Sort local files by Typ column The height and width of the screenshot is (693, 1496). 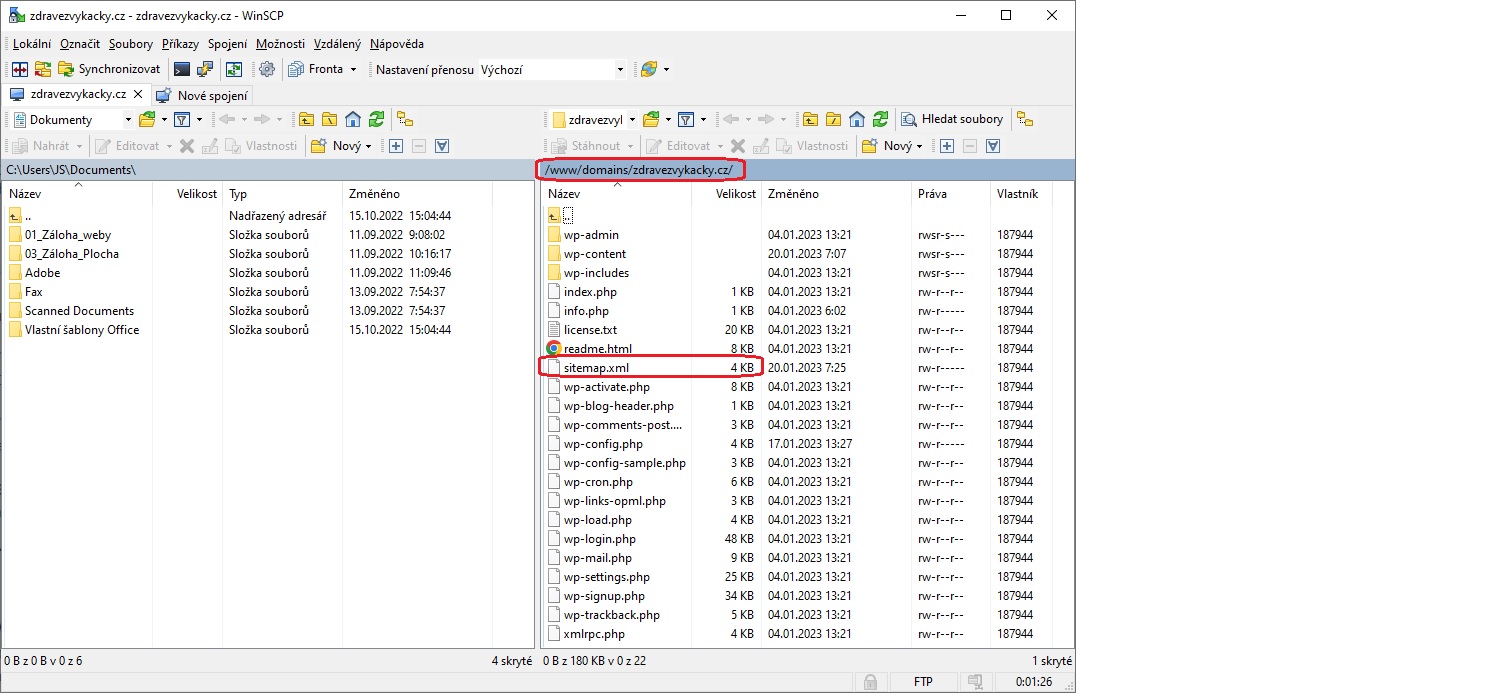(x=282, y=194)
